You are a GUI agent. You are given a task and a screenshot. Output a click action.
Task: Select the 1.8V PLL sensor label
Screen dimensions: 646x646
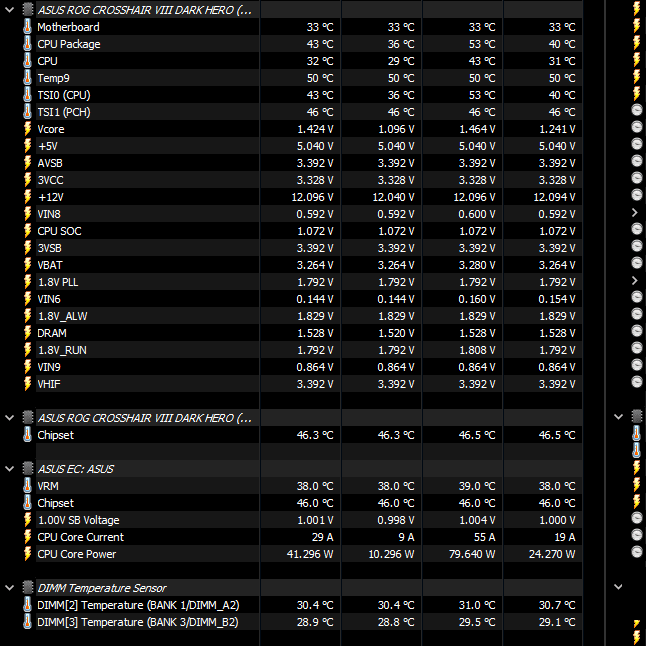[58, 282]
